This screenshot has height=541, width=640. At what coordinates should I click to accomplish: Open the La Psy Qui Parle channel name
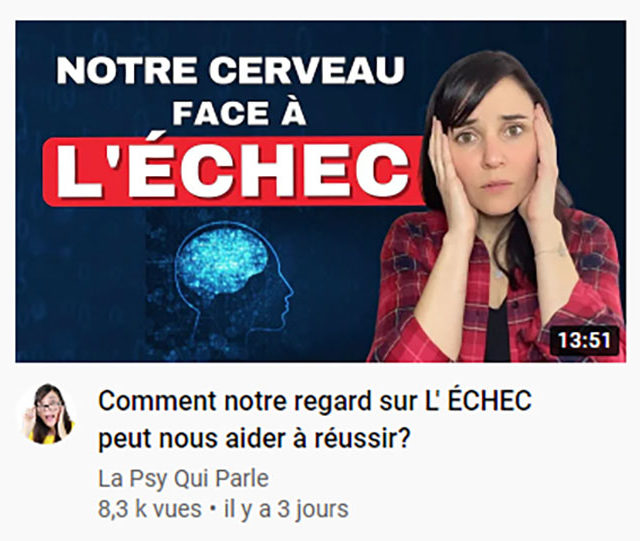pyautogui.click(x=184, y=479)
